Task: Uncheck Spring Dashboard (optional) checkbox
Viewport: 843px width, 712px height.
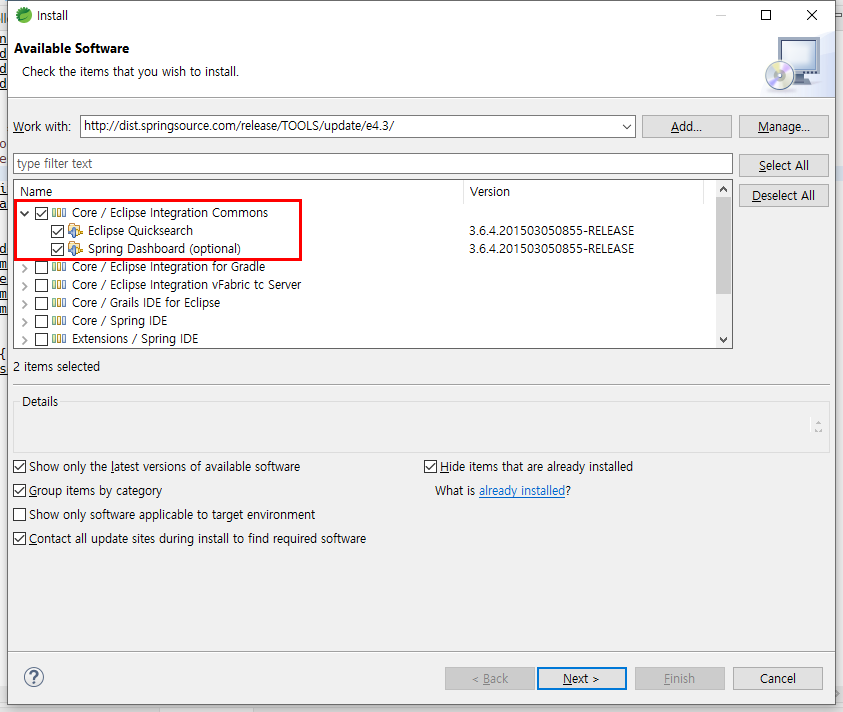Action: [x=58, y=250]
